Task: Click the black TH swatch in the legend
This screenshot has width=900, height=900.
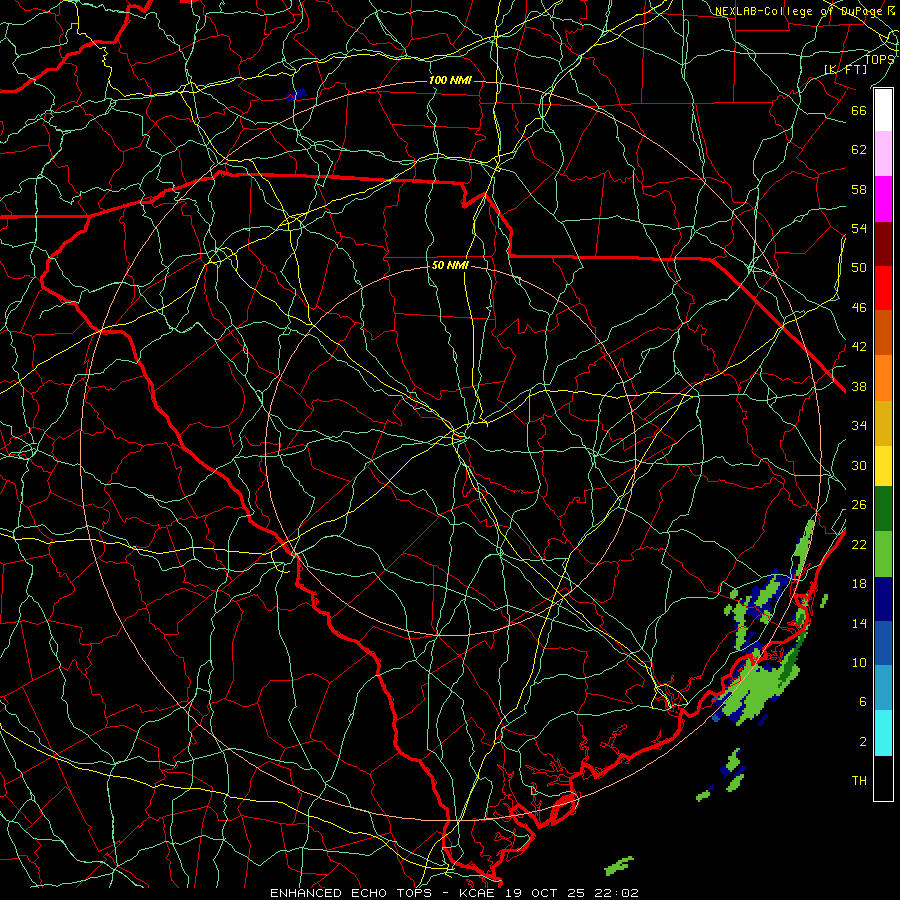Action: pos(883,778)
